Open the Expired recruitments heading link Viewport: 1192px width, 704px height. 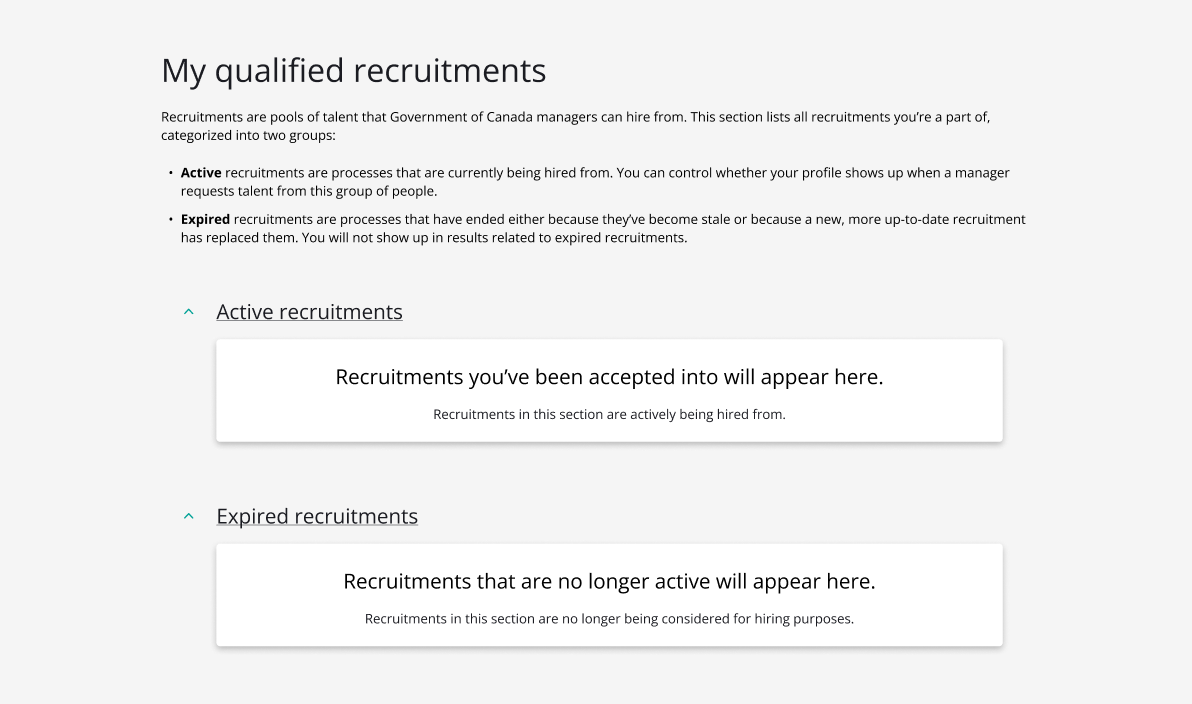tap(317, 516)
